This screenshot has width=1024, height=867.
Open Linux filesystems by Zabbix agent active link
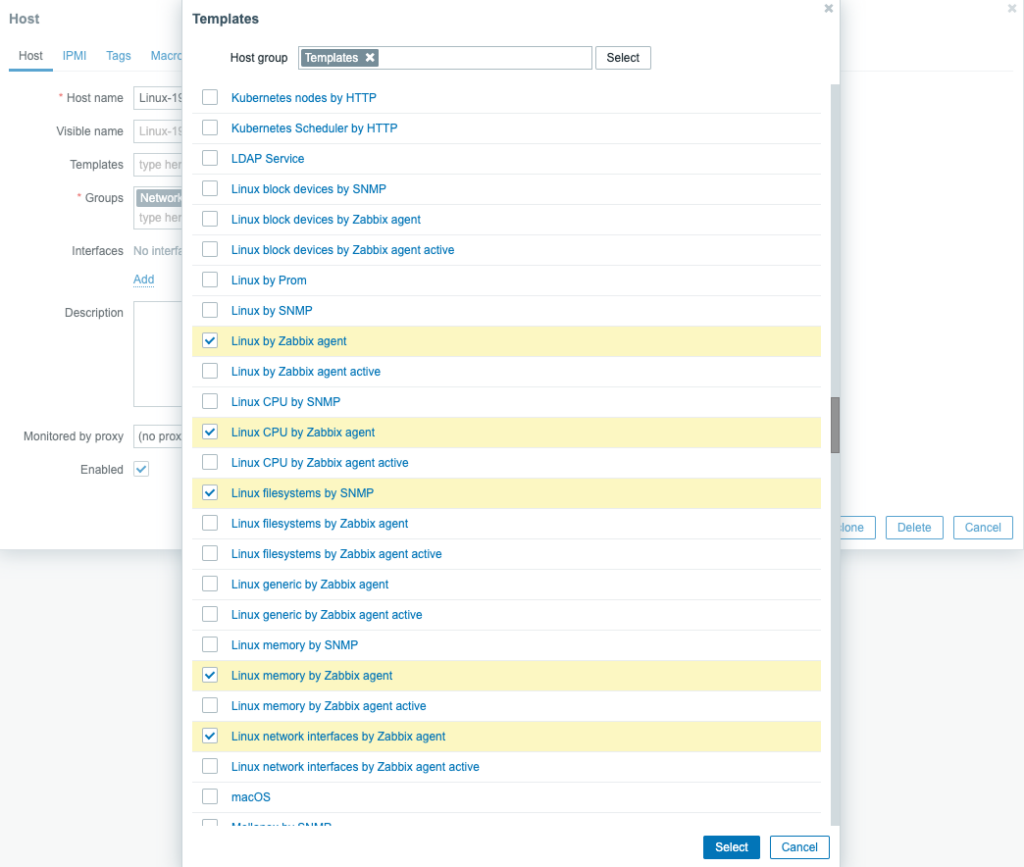click(336, 554)
